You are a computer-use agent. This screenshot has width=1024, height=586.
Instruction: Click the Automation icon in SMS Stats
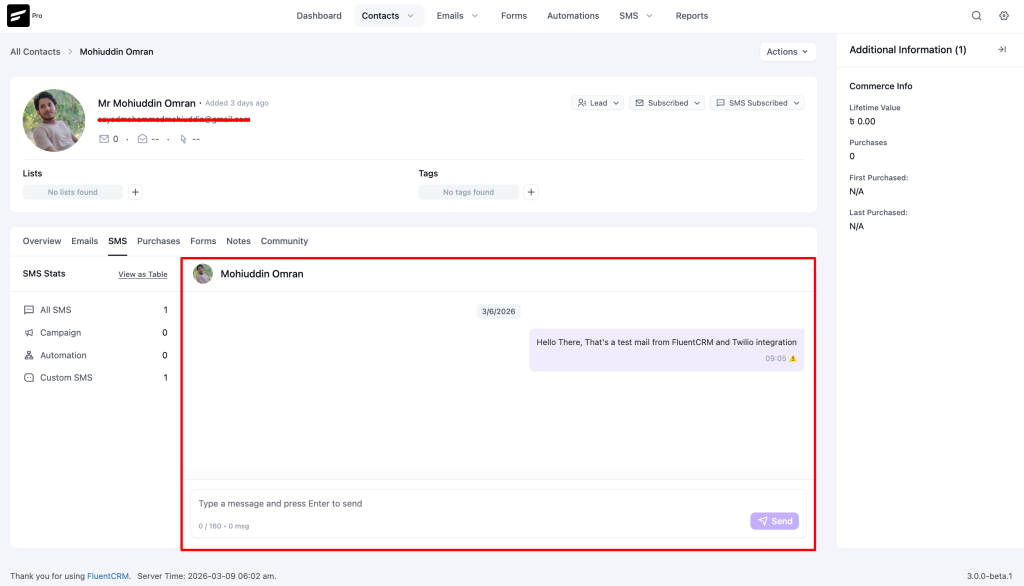point(29,355)
